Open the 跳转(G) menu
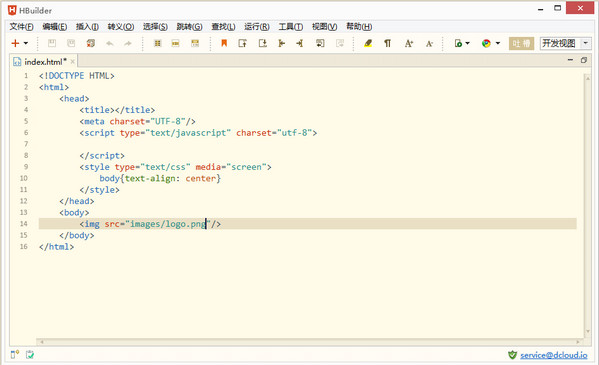The width and height of the screenshot is (599, 365). 189,26
